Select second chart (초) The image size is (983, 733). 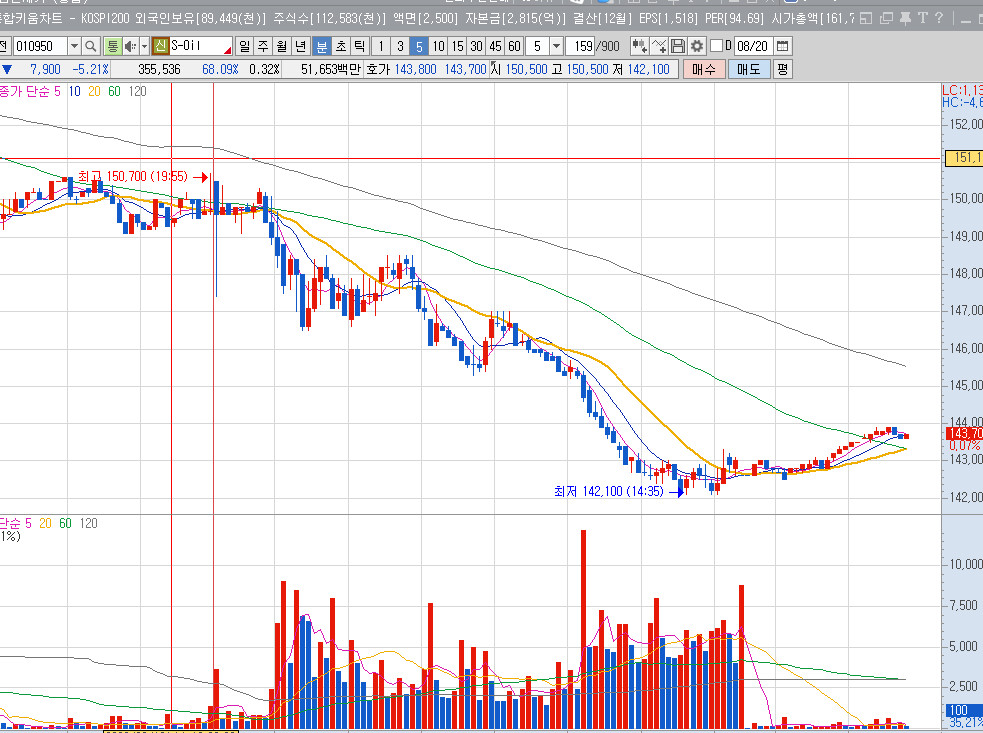pyautogui.click(x=341, y=46)
